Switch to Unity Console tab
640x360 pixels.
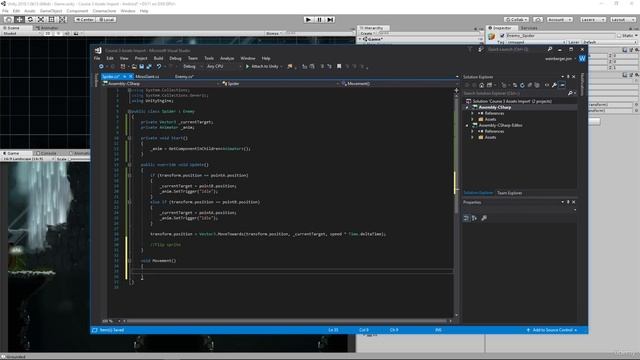coord(48,153)
